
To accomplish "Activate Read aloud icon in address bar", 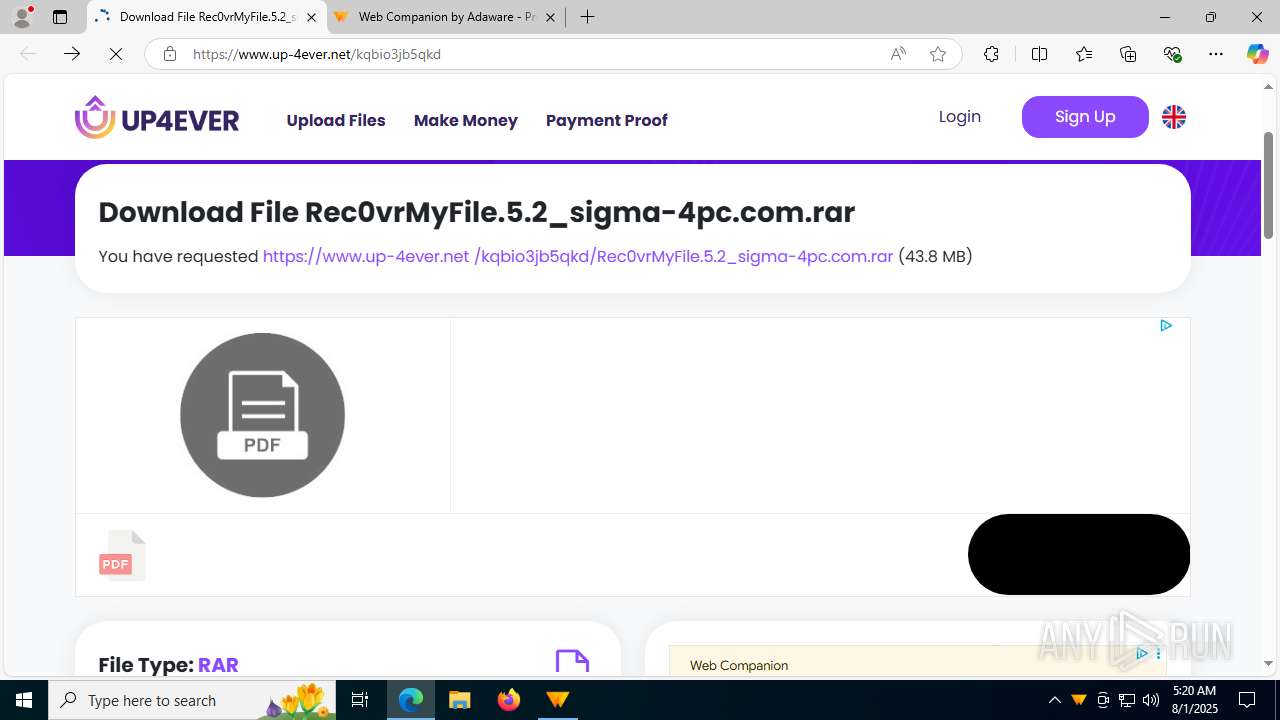I will [x=898, y=54].
